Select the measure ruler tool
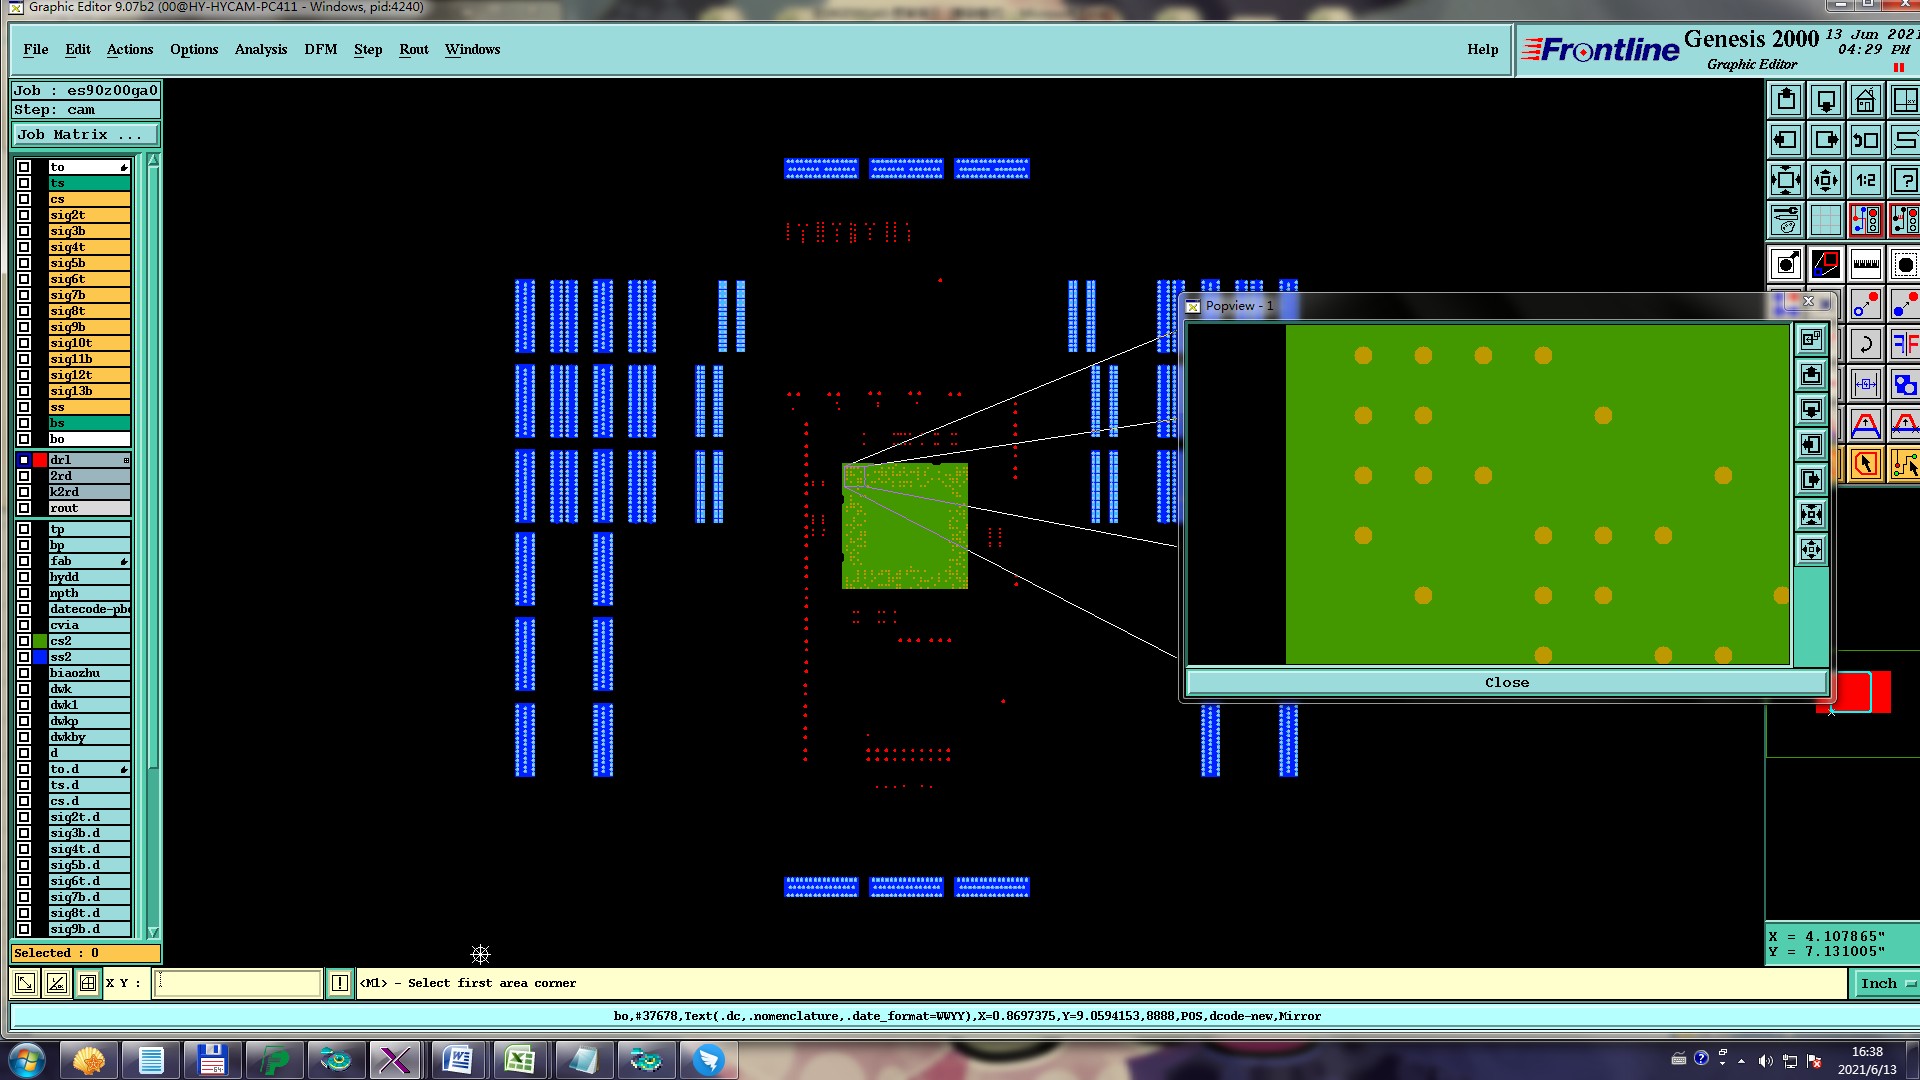The image size is (1920, 1080). [x=1865, y=265]
